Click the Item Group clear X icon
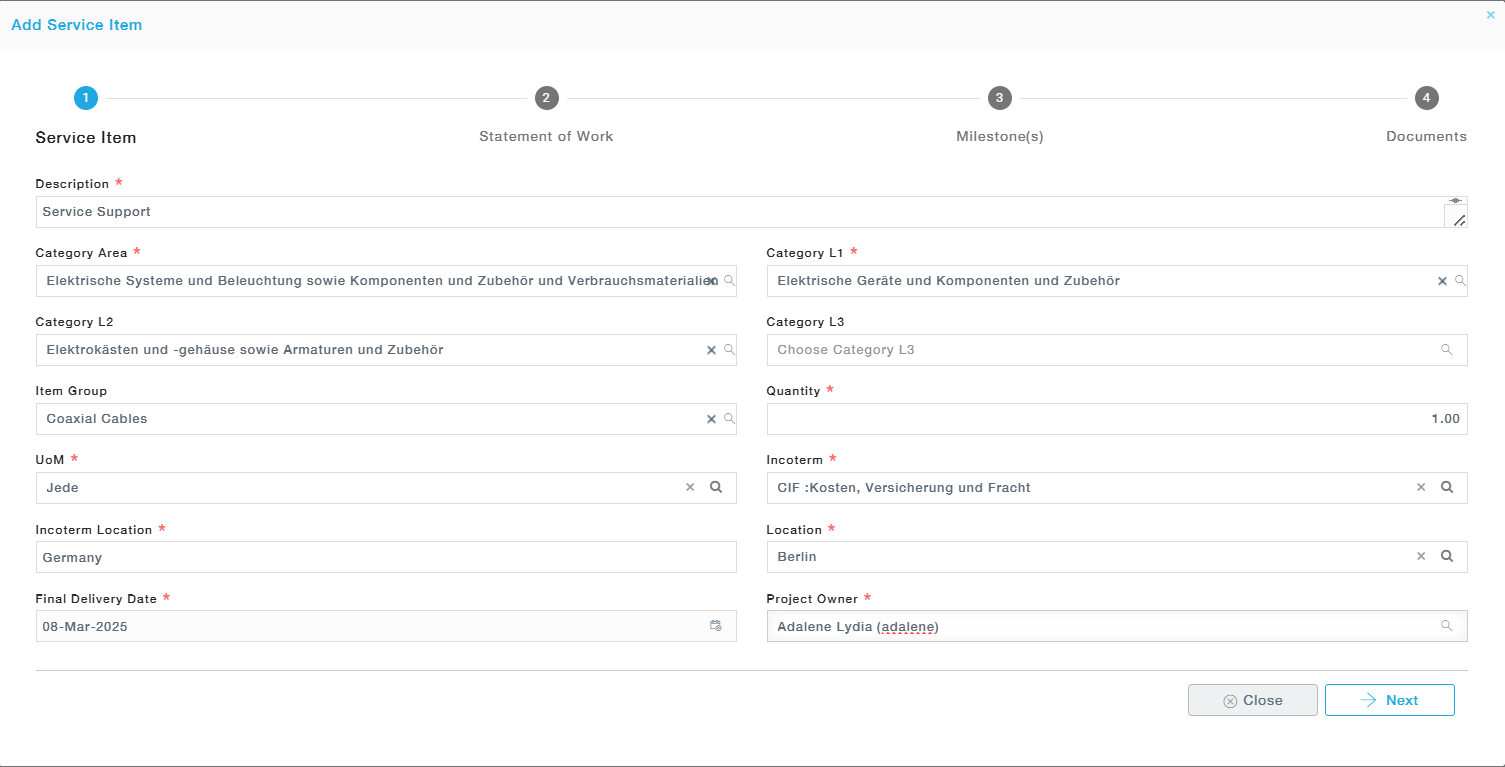1505x767 pixels. (711, 419)
